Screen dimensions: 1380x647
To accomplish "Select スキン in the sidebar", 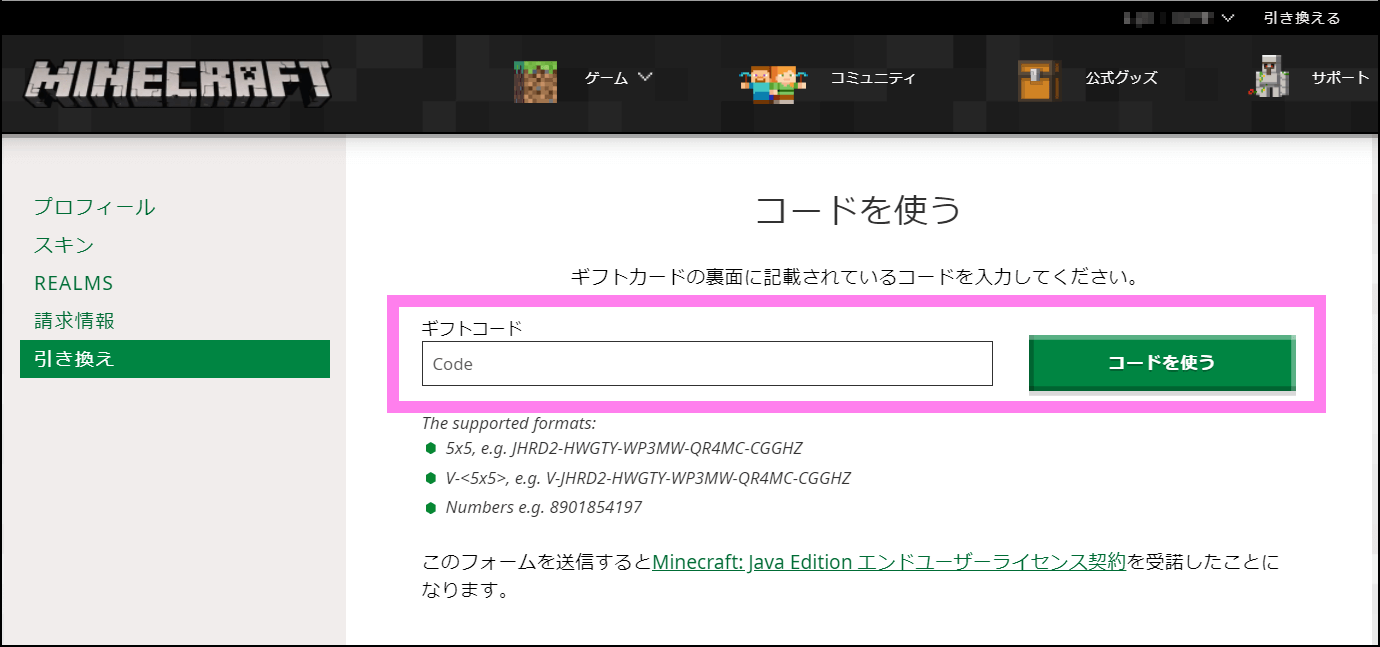I will tap(62, 245).
